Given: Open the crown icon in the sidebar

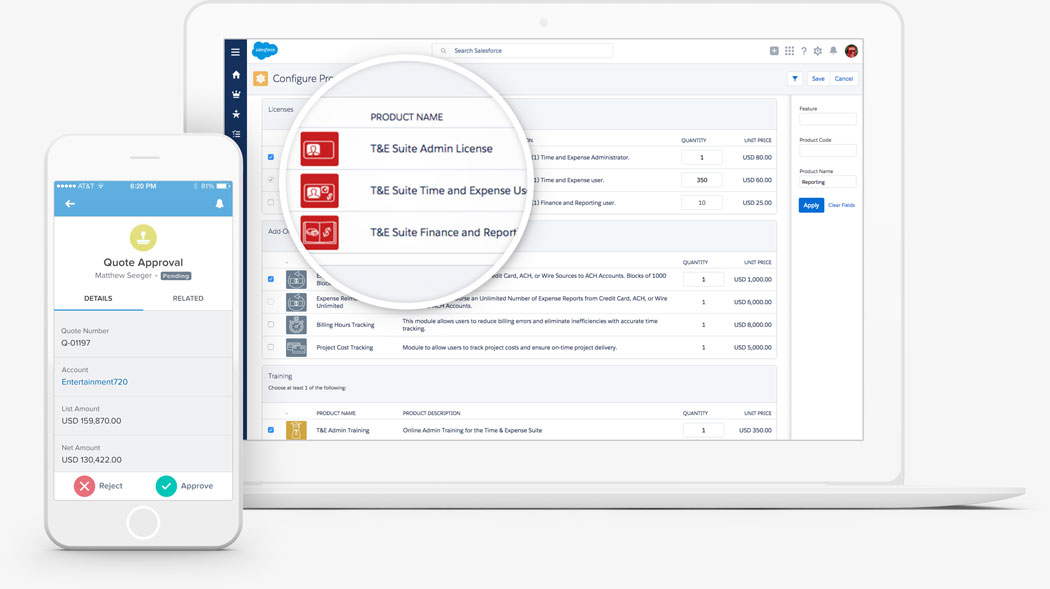Looking at the screenshot, I should click(236, 94).
